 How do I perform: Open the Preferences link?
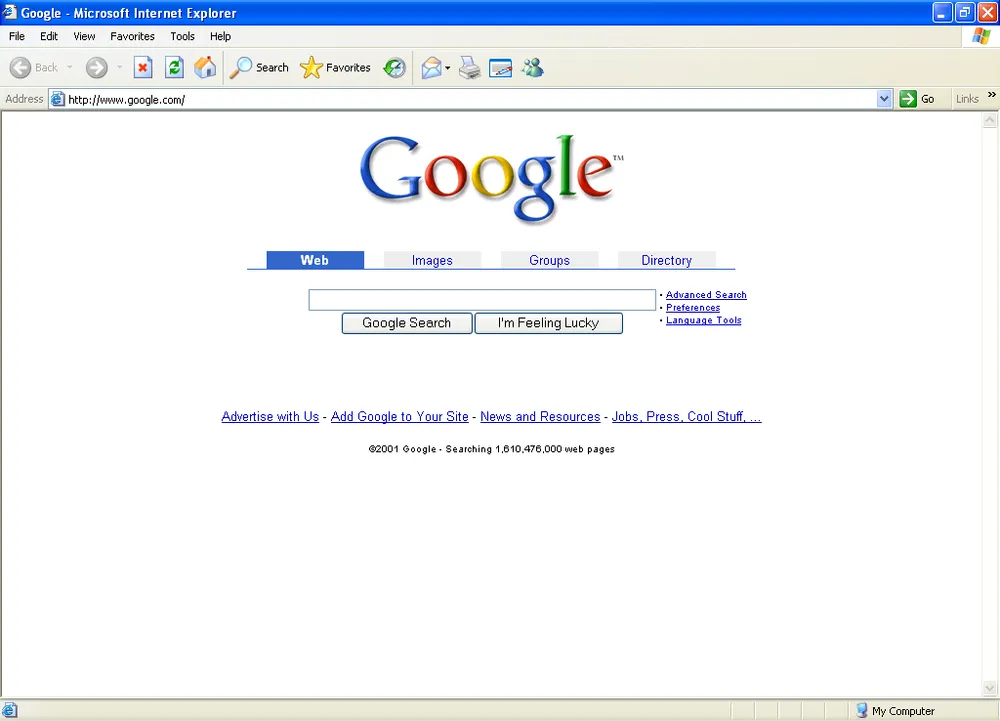(693, 307)
